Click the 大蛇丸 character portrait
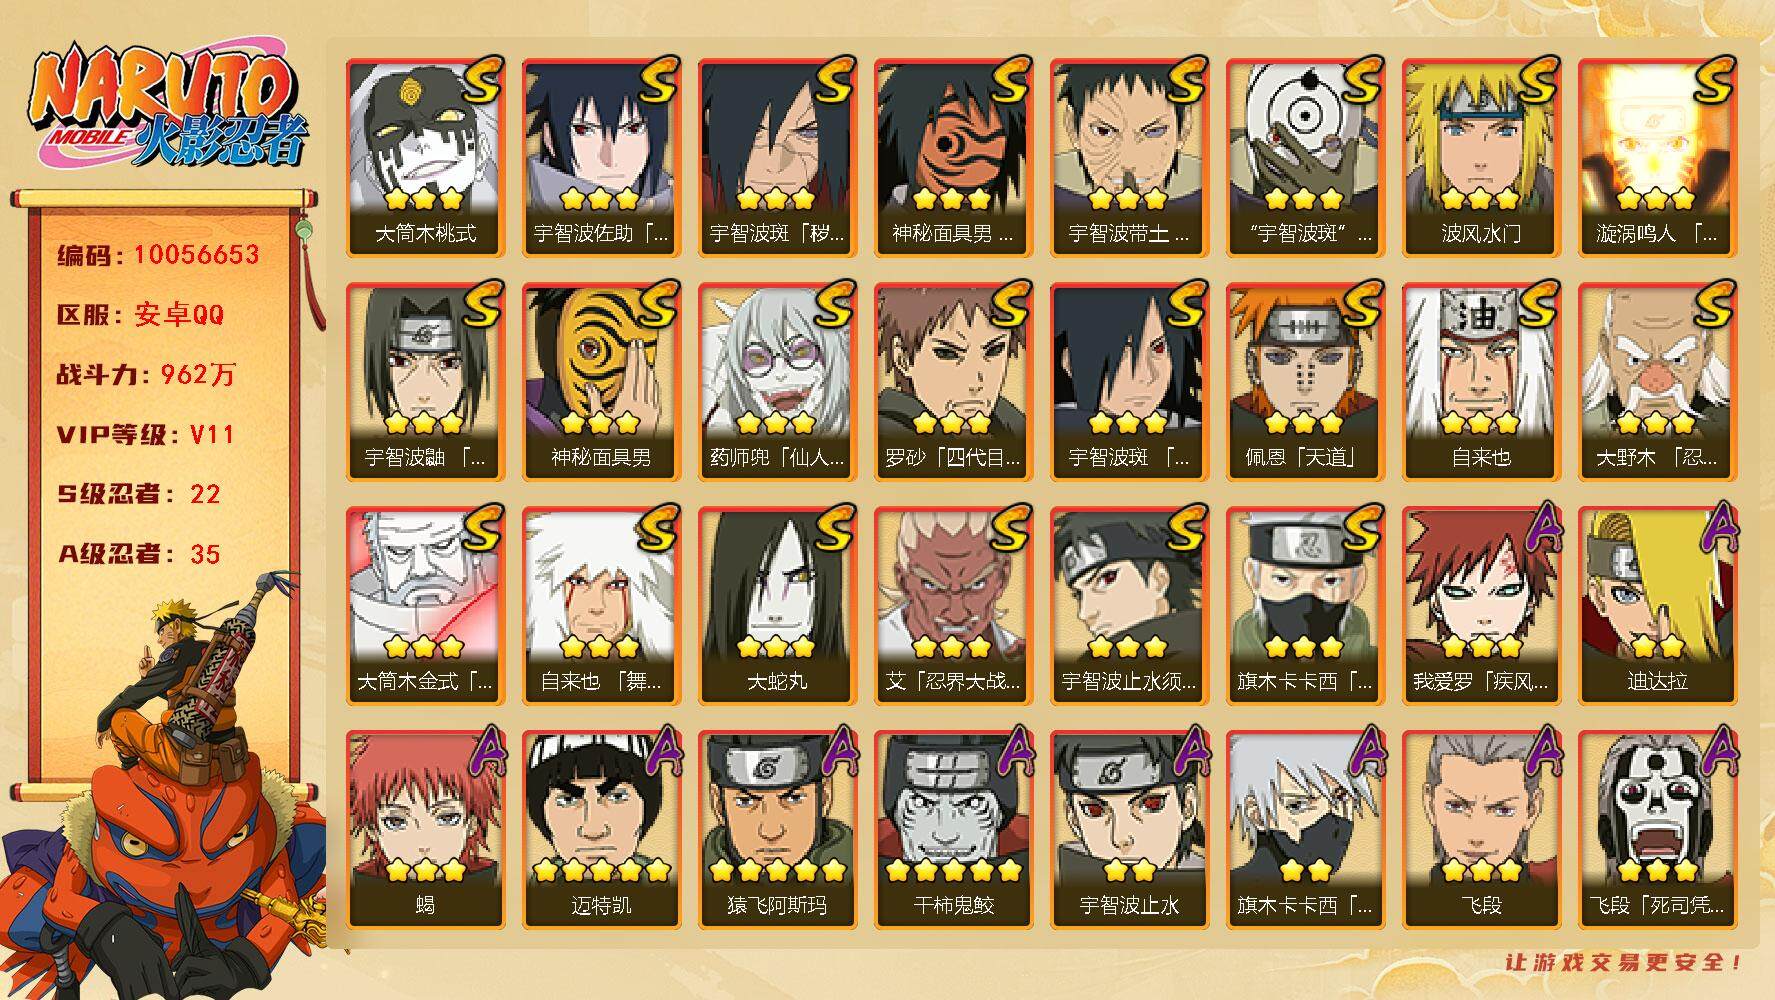 click(x=778, y=605)
